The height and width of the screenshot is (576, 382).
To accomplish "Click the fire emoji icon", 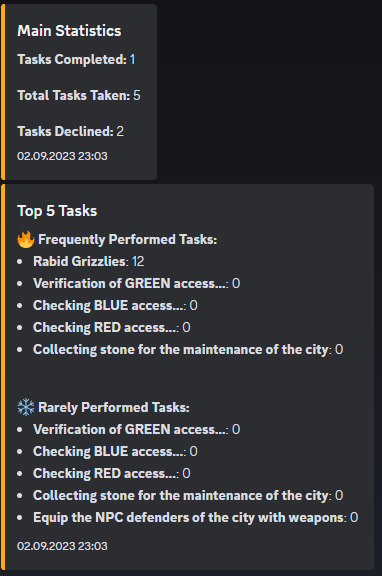I will (26, 240).
